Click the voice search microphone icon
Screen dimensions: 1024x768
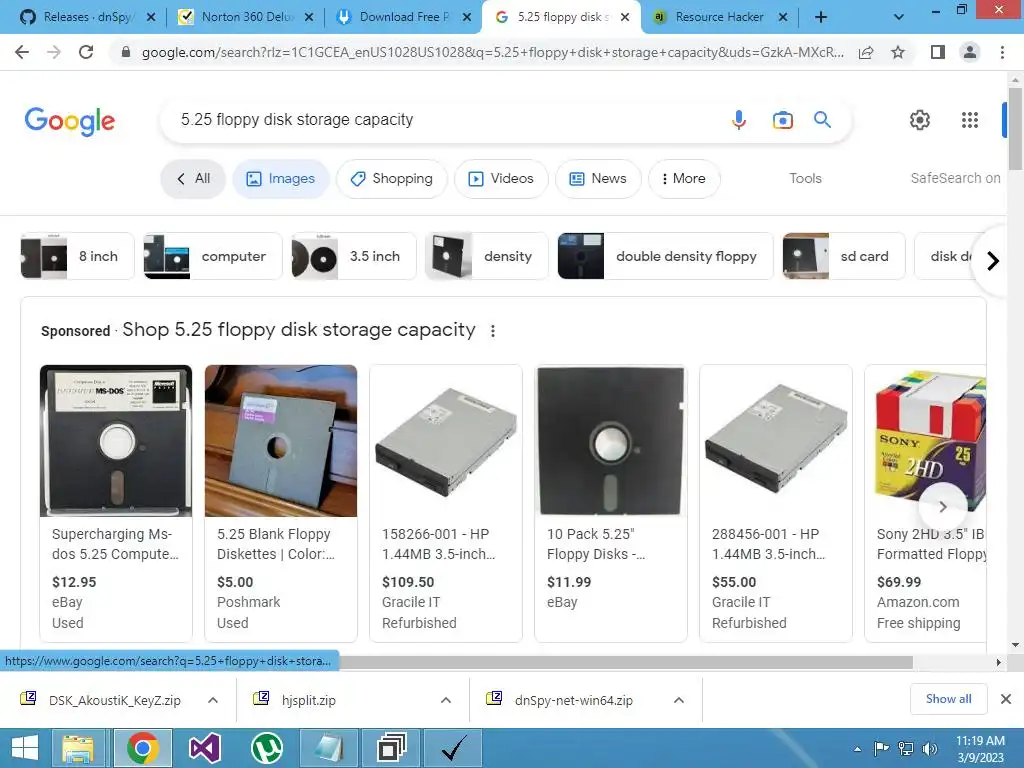point(739,120)
